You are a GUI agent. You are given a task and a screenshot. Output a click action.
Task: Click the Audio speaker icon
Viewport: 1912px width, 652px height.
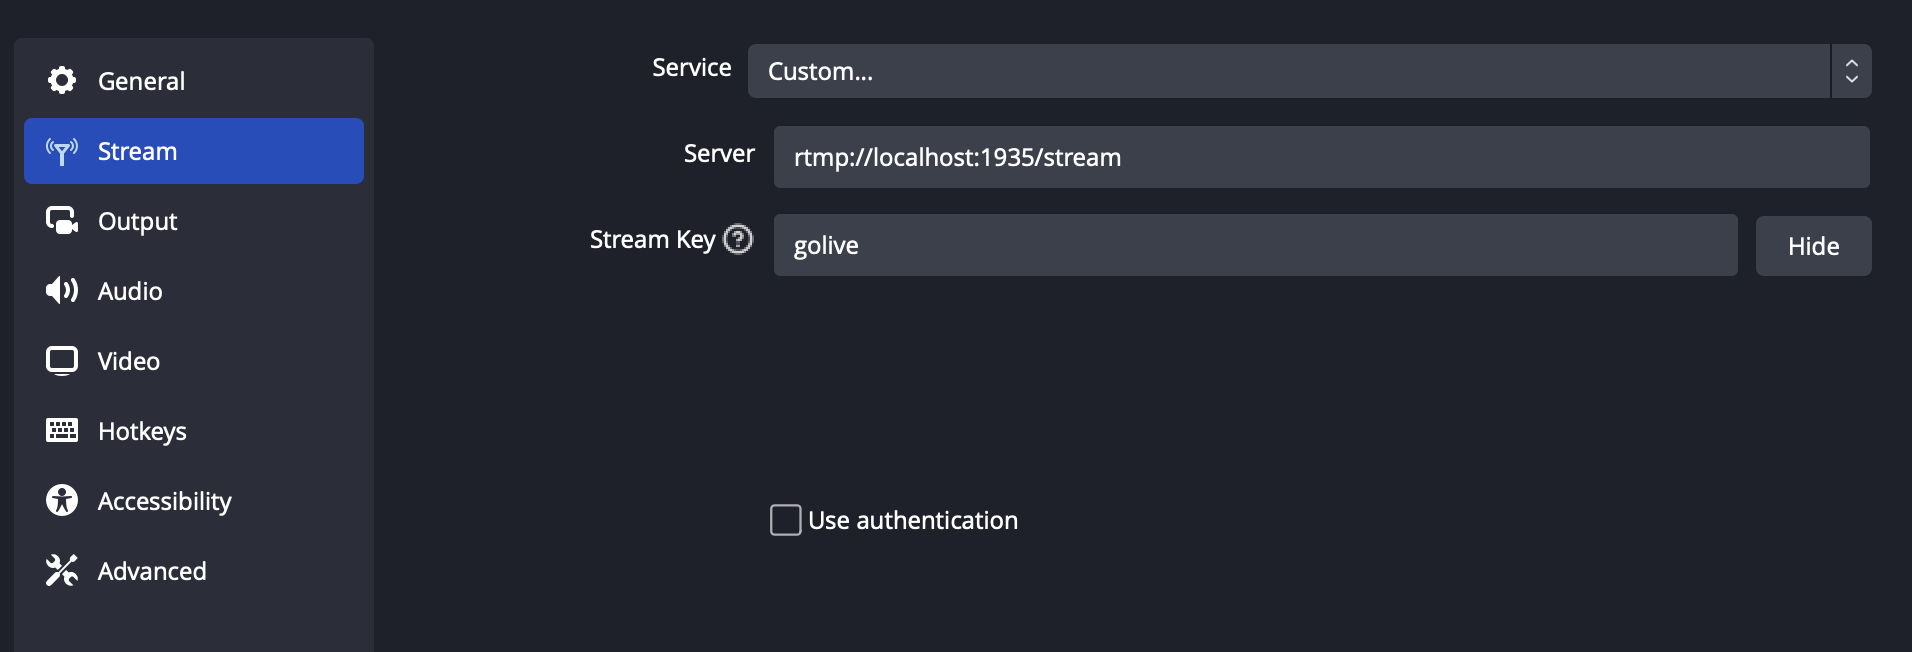(62, 291)
